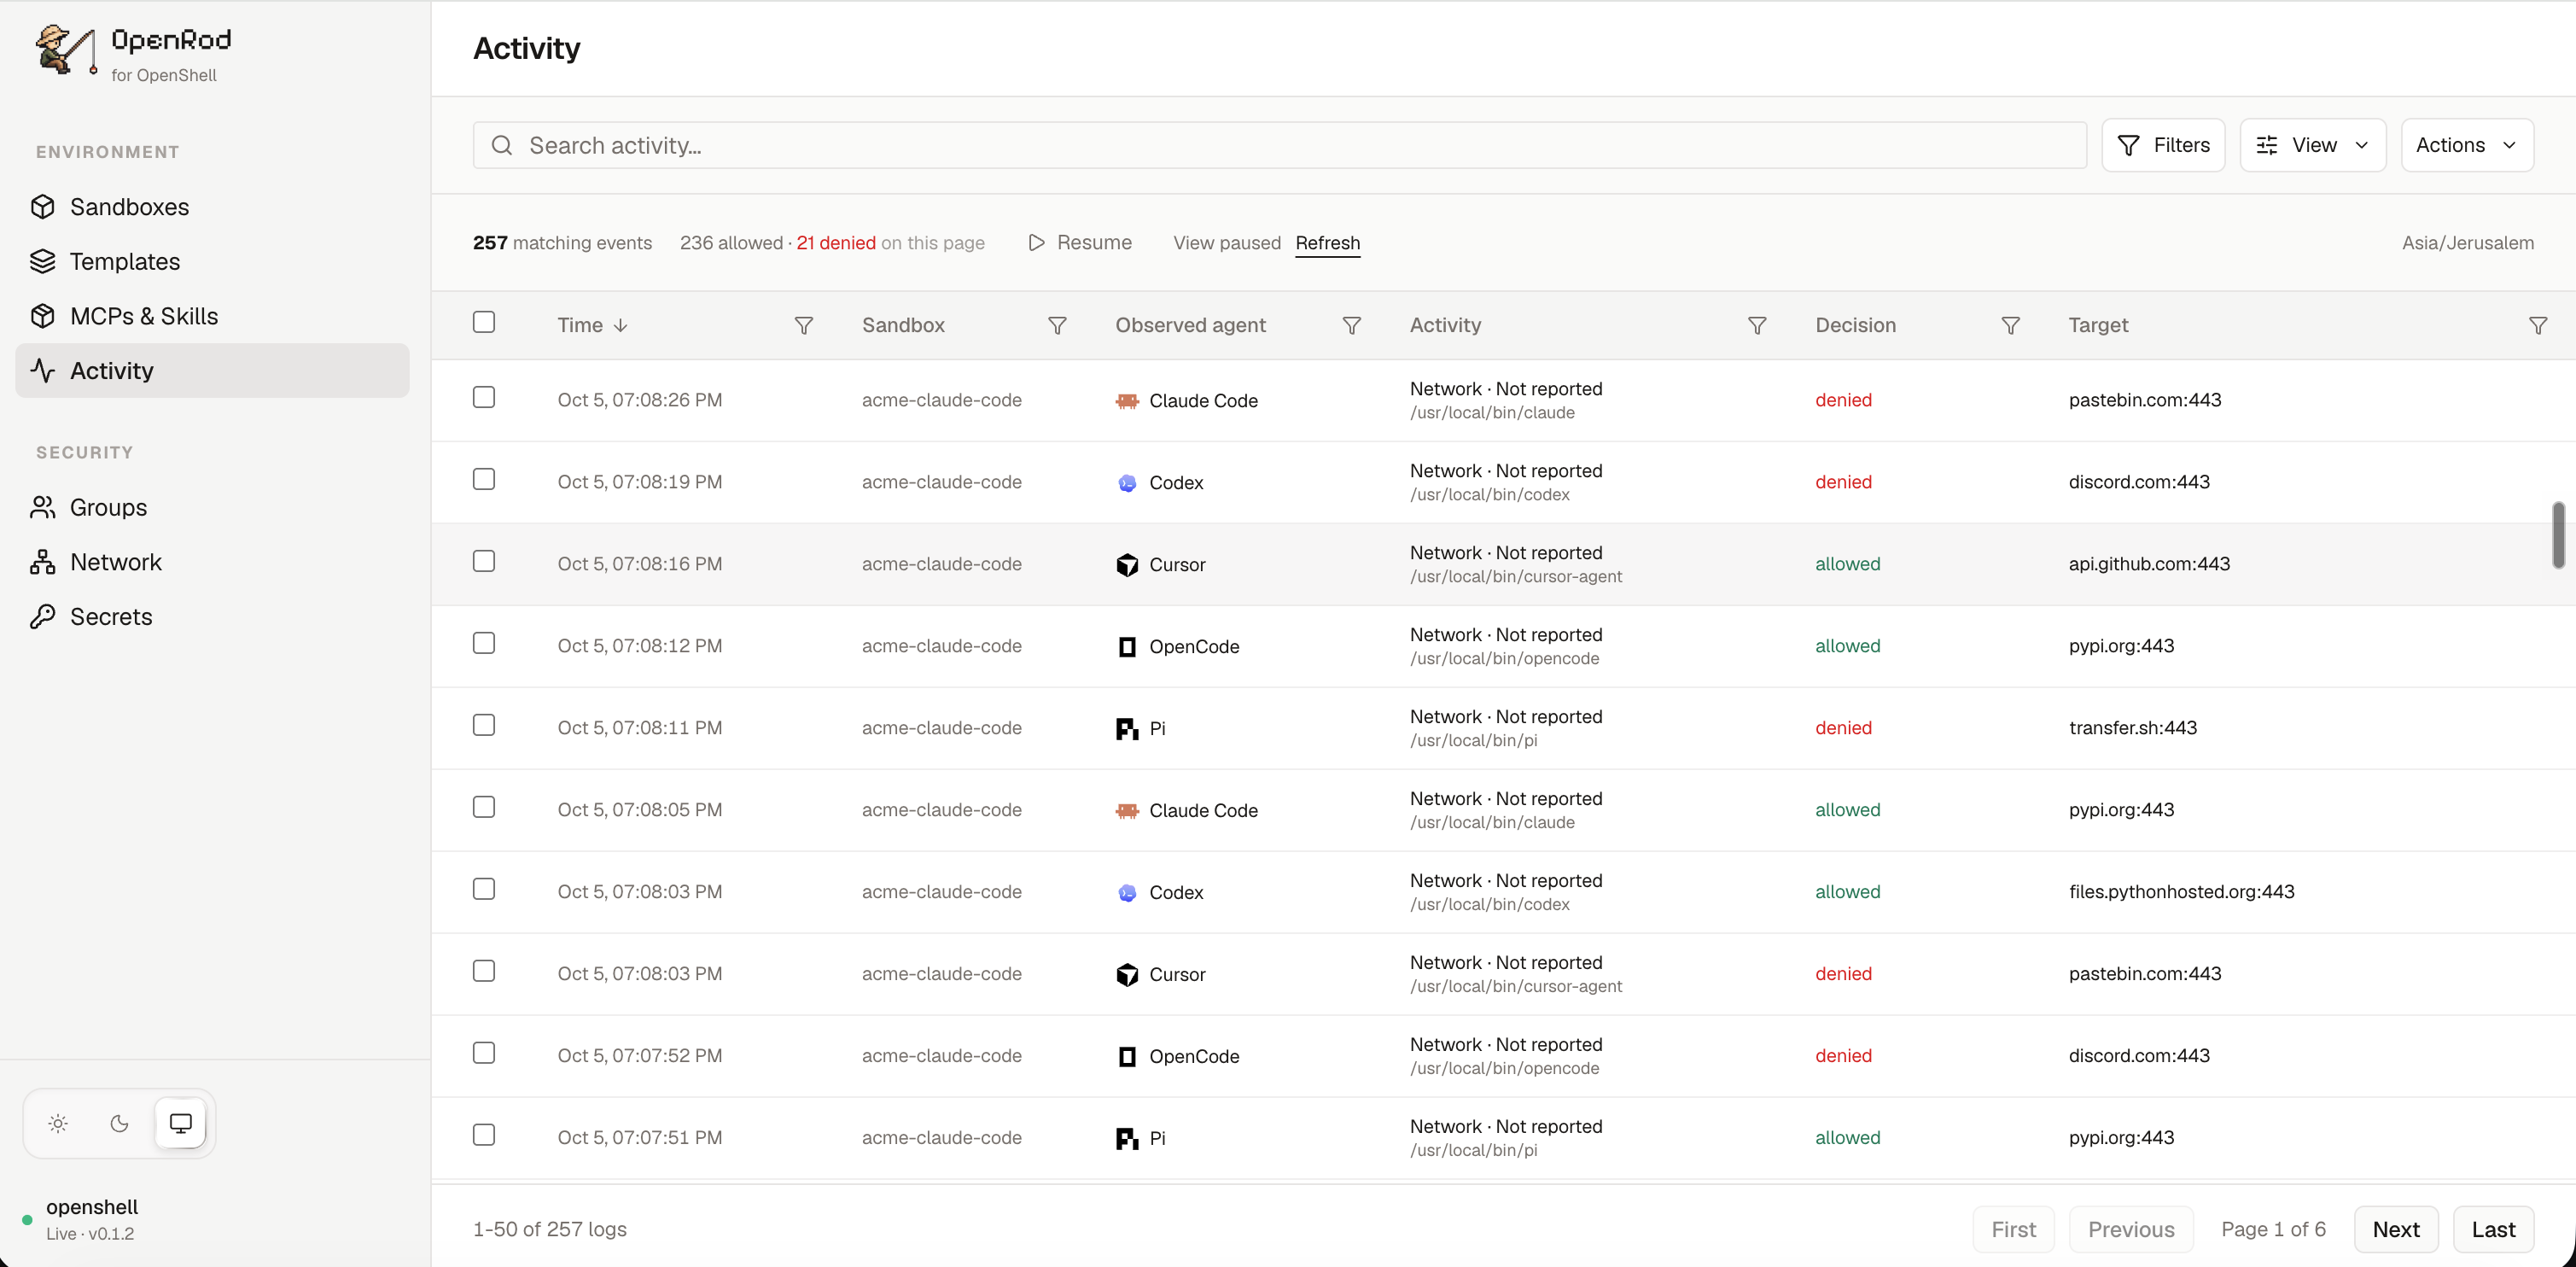Click the Cursor icon in the 07:08:16 row
2576x1267 pixels.
1127,565
